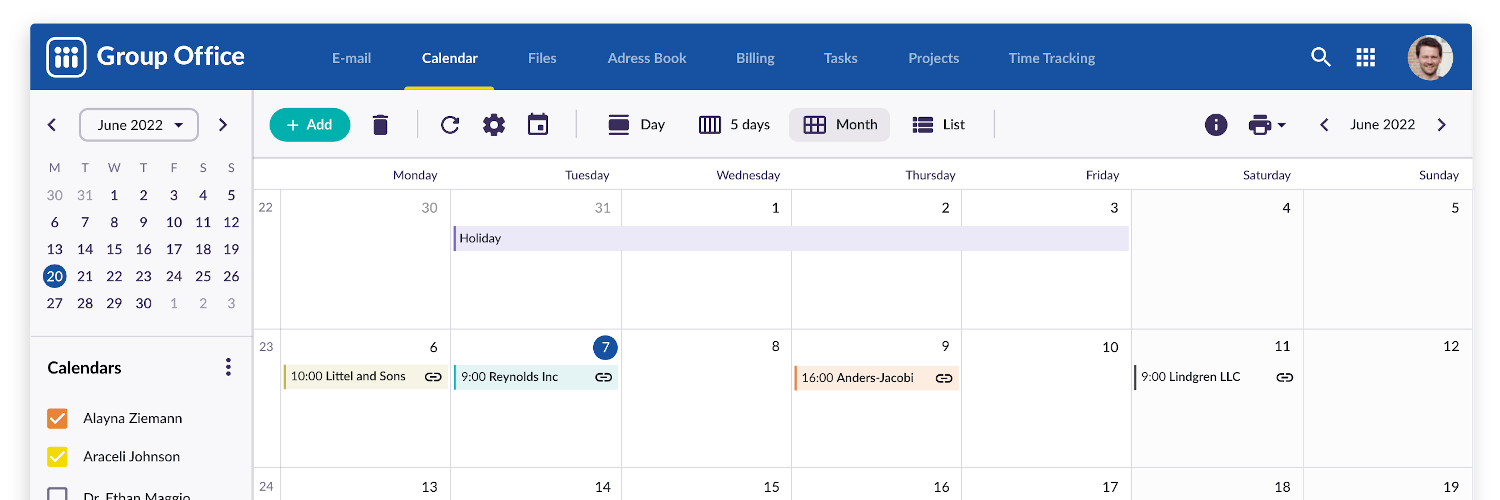Switch to the E-mail tab
This screenshot has height=500, width=1500.
pos(351,58)
